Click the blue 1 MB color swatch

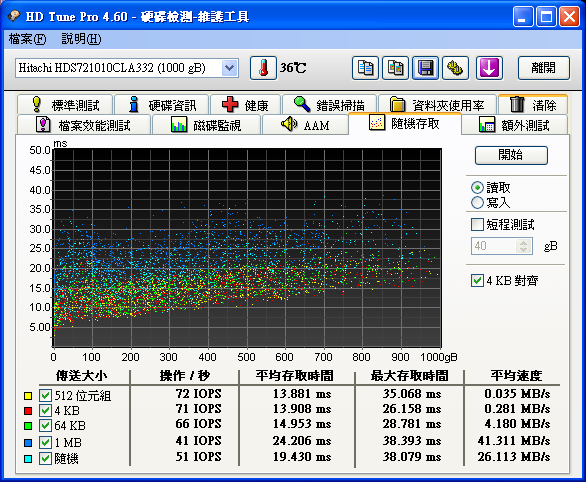tap(28, 443)
